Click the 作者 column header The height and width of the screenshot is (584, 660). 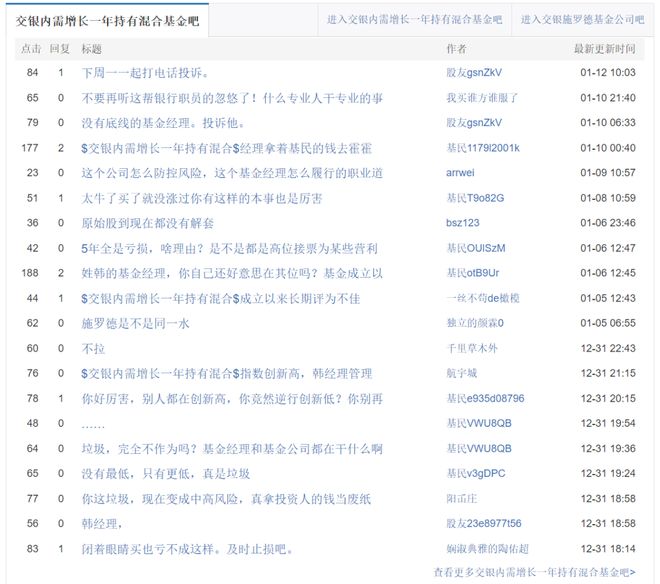pos(456,48)
